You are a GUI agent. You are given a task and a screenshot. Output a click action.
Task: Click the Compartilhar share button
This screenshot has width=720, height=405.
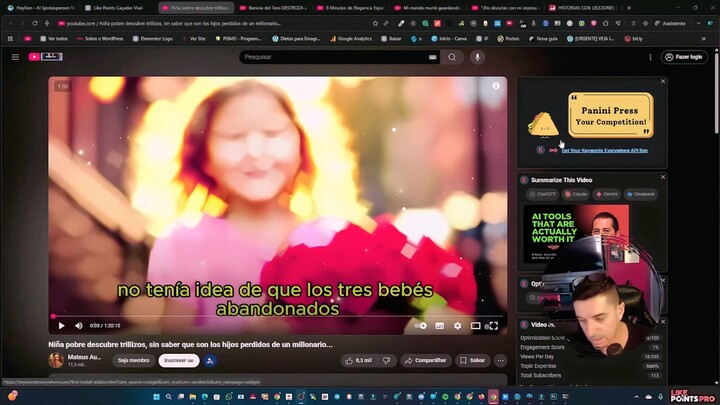(x=426, y=360)
